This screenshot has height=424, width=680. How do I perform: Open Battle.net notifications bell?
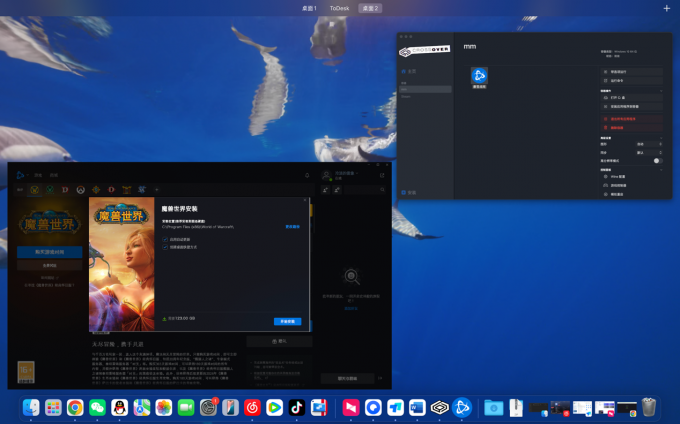point(307,175)
